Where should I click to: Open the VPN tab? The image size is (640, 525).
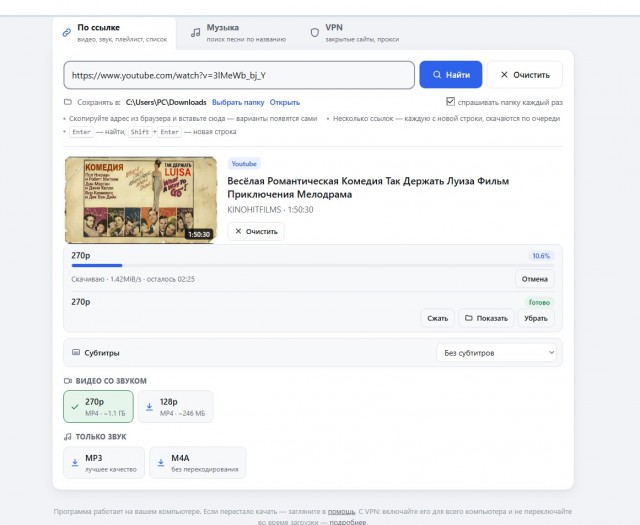(354, 33)
